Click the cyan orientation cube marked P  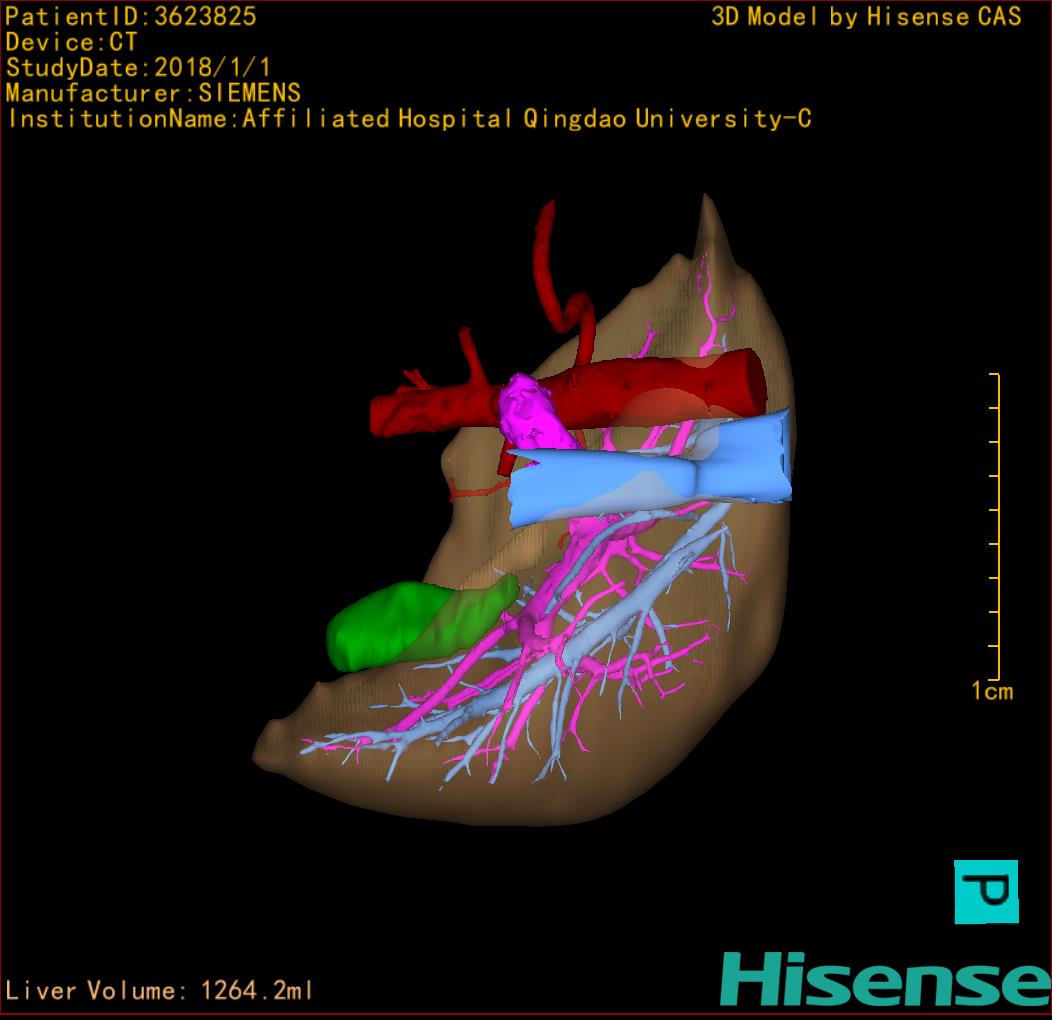pos(986,891)
